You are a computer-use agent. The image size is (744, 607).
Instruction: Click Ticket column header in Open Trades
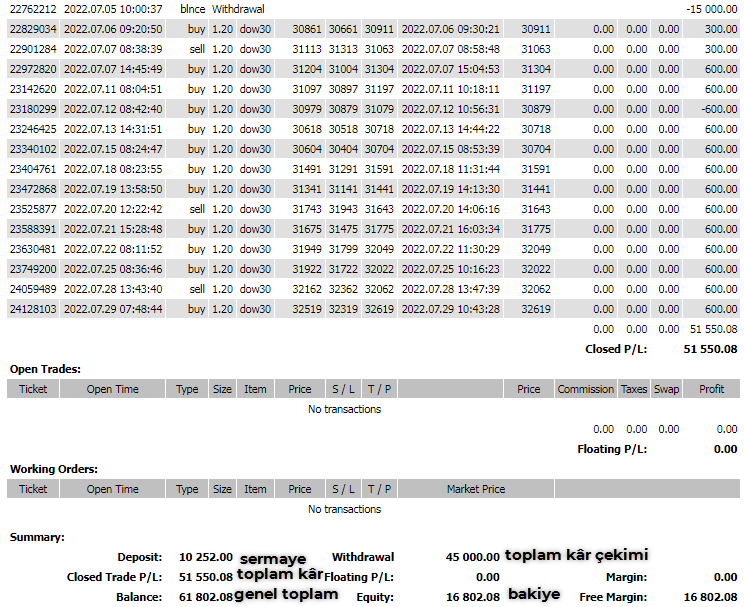(33, 389)
